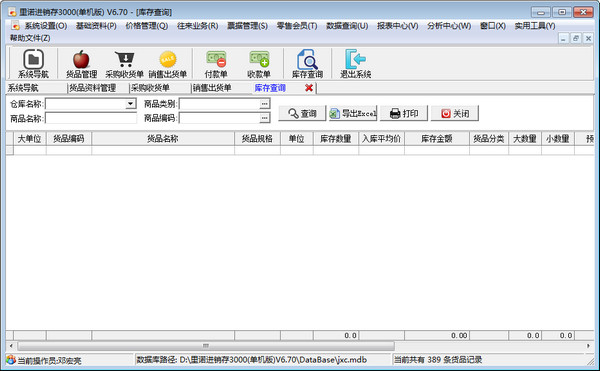Click the 打印 print button

[404, 113]
